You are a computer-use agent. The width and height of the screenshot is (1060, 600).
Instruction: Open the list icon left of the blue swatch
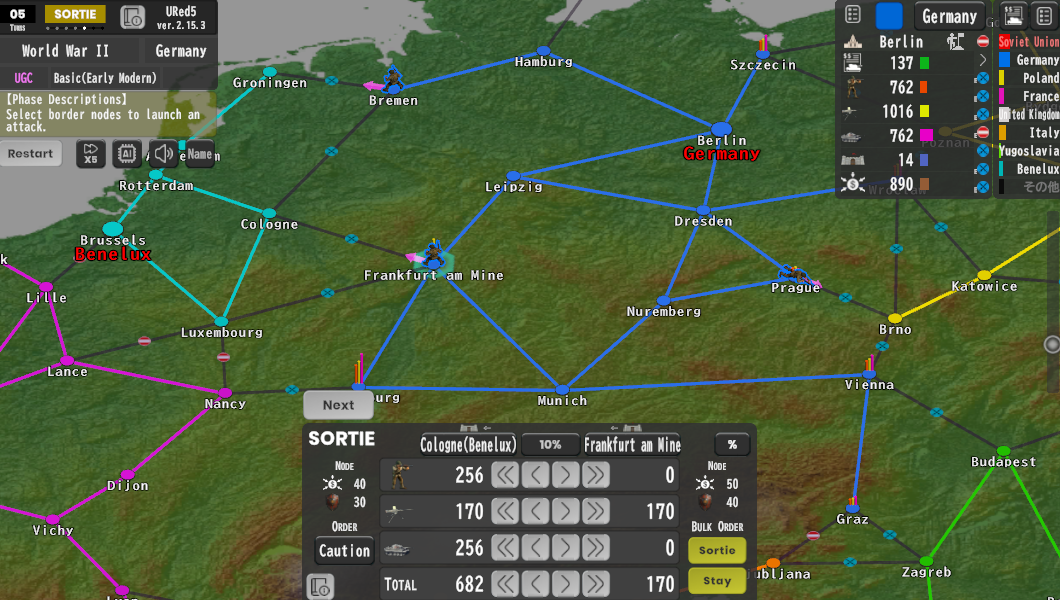tap(853, 14)
